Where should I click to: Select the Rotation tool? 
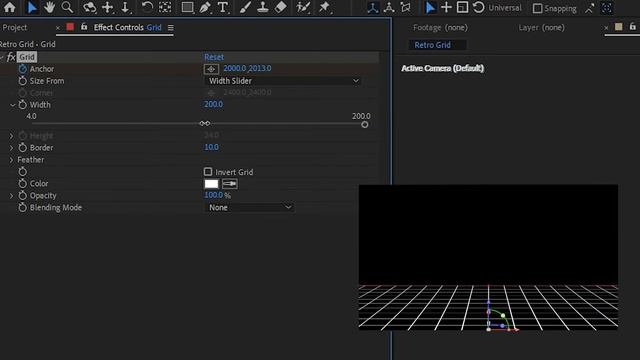(x=147, y=7)
